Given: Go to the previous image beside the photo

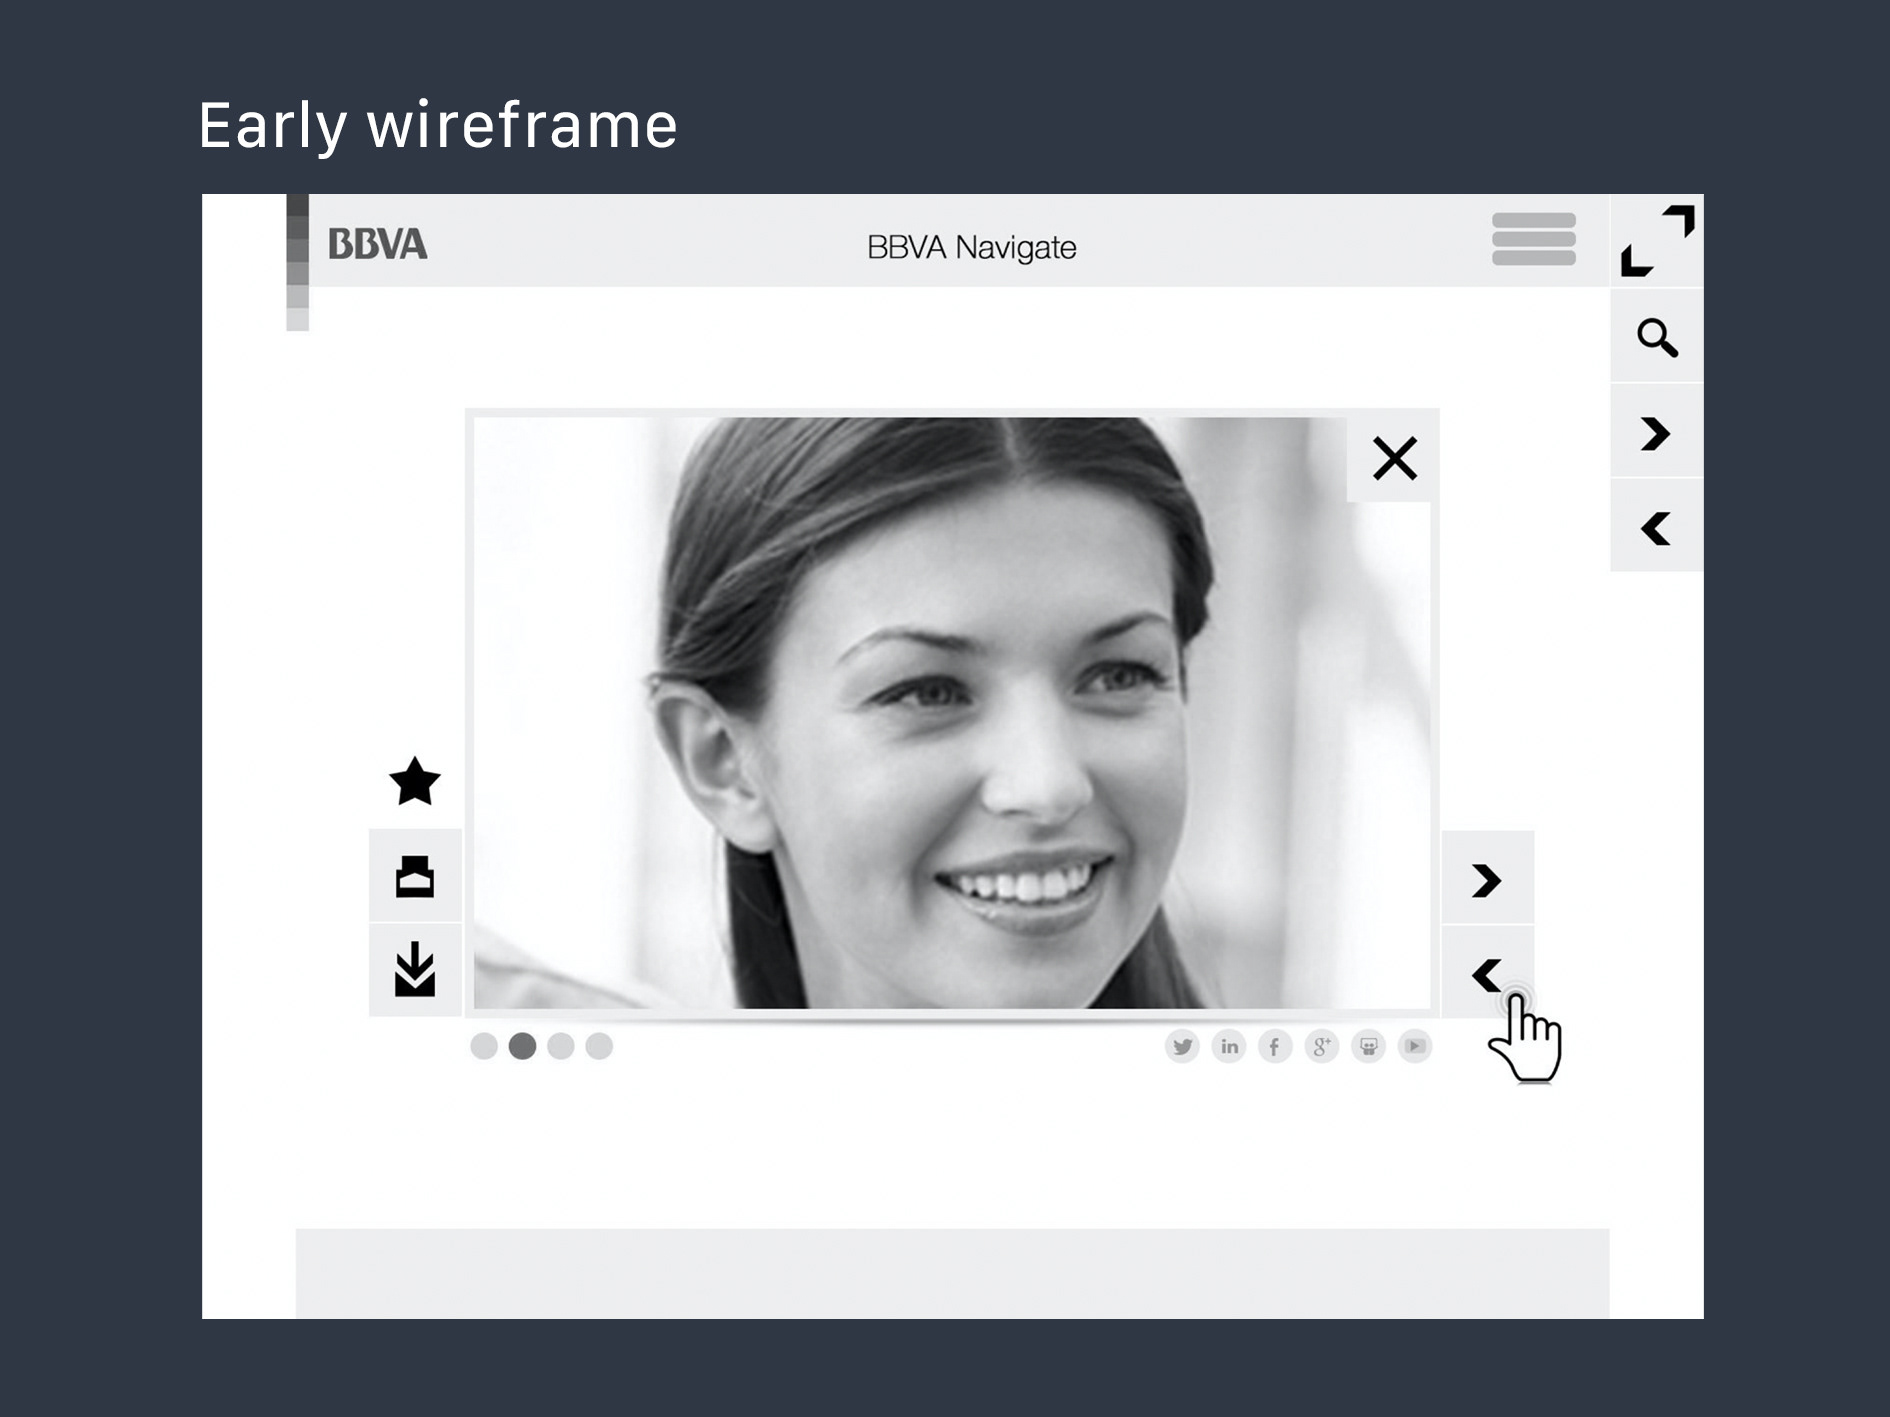Looking at the screenshot, I should (1487, 975).
